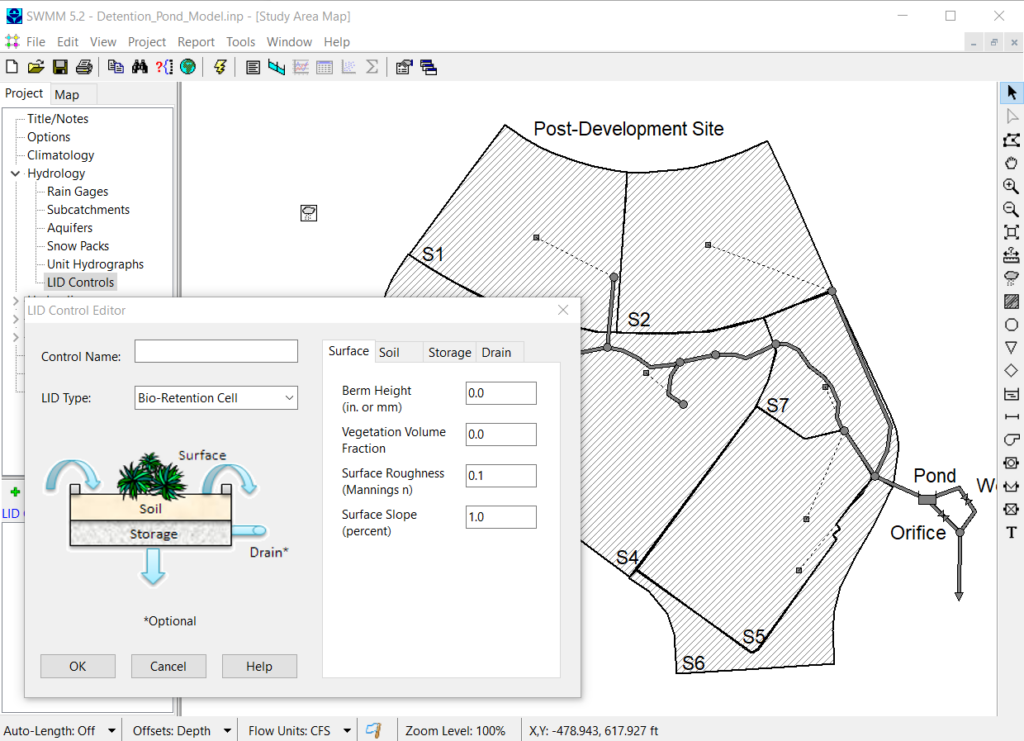This screenshot has width=1024, height=741.
Task: Click inside the Control Name field
Action: click(215, 351)
